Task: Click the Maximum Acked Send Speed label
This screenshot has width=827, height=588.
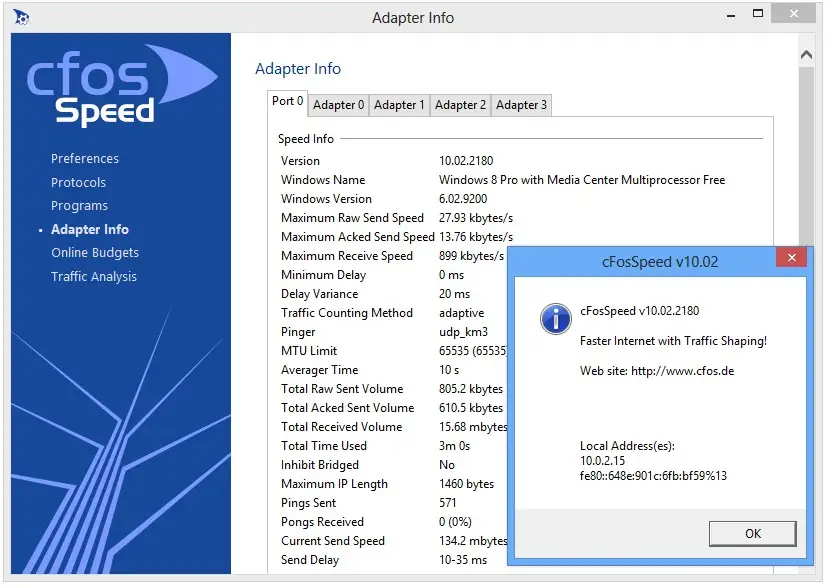Action: (x=358, y=237)
